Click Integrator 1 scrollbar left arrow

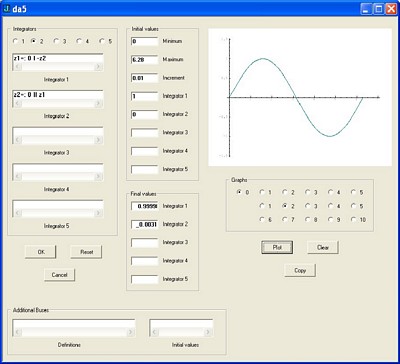[18, 67]
